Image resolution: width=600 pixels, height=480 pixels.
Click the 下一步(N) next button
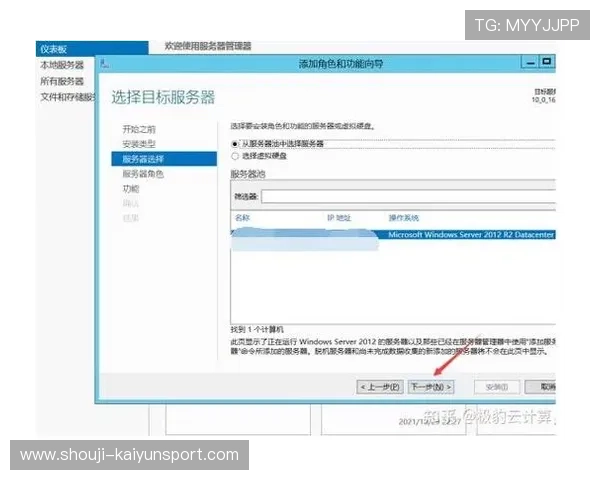431,387
